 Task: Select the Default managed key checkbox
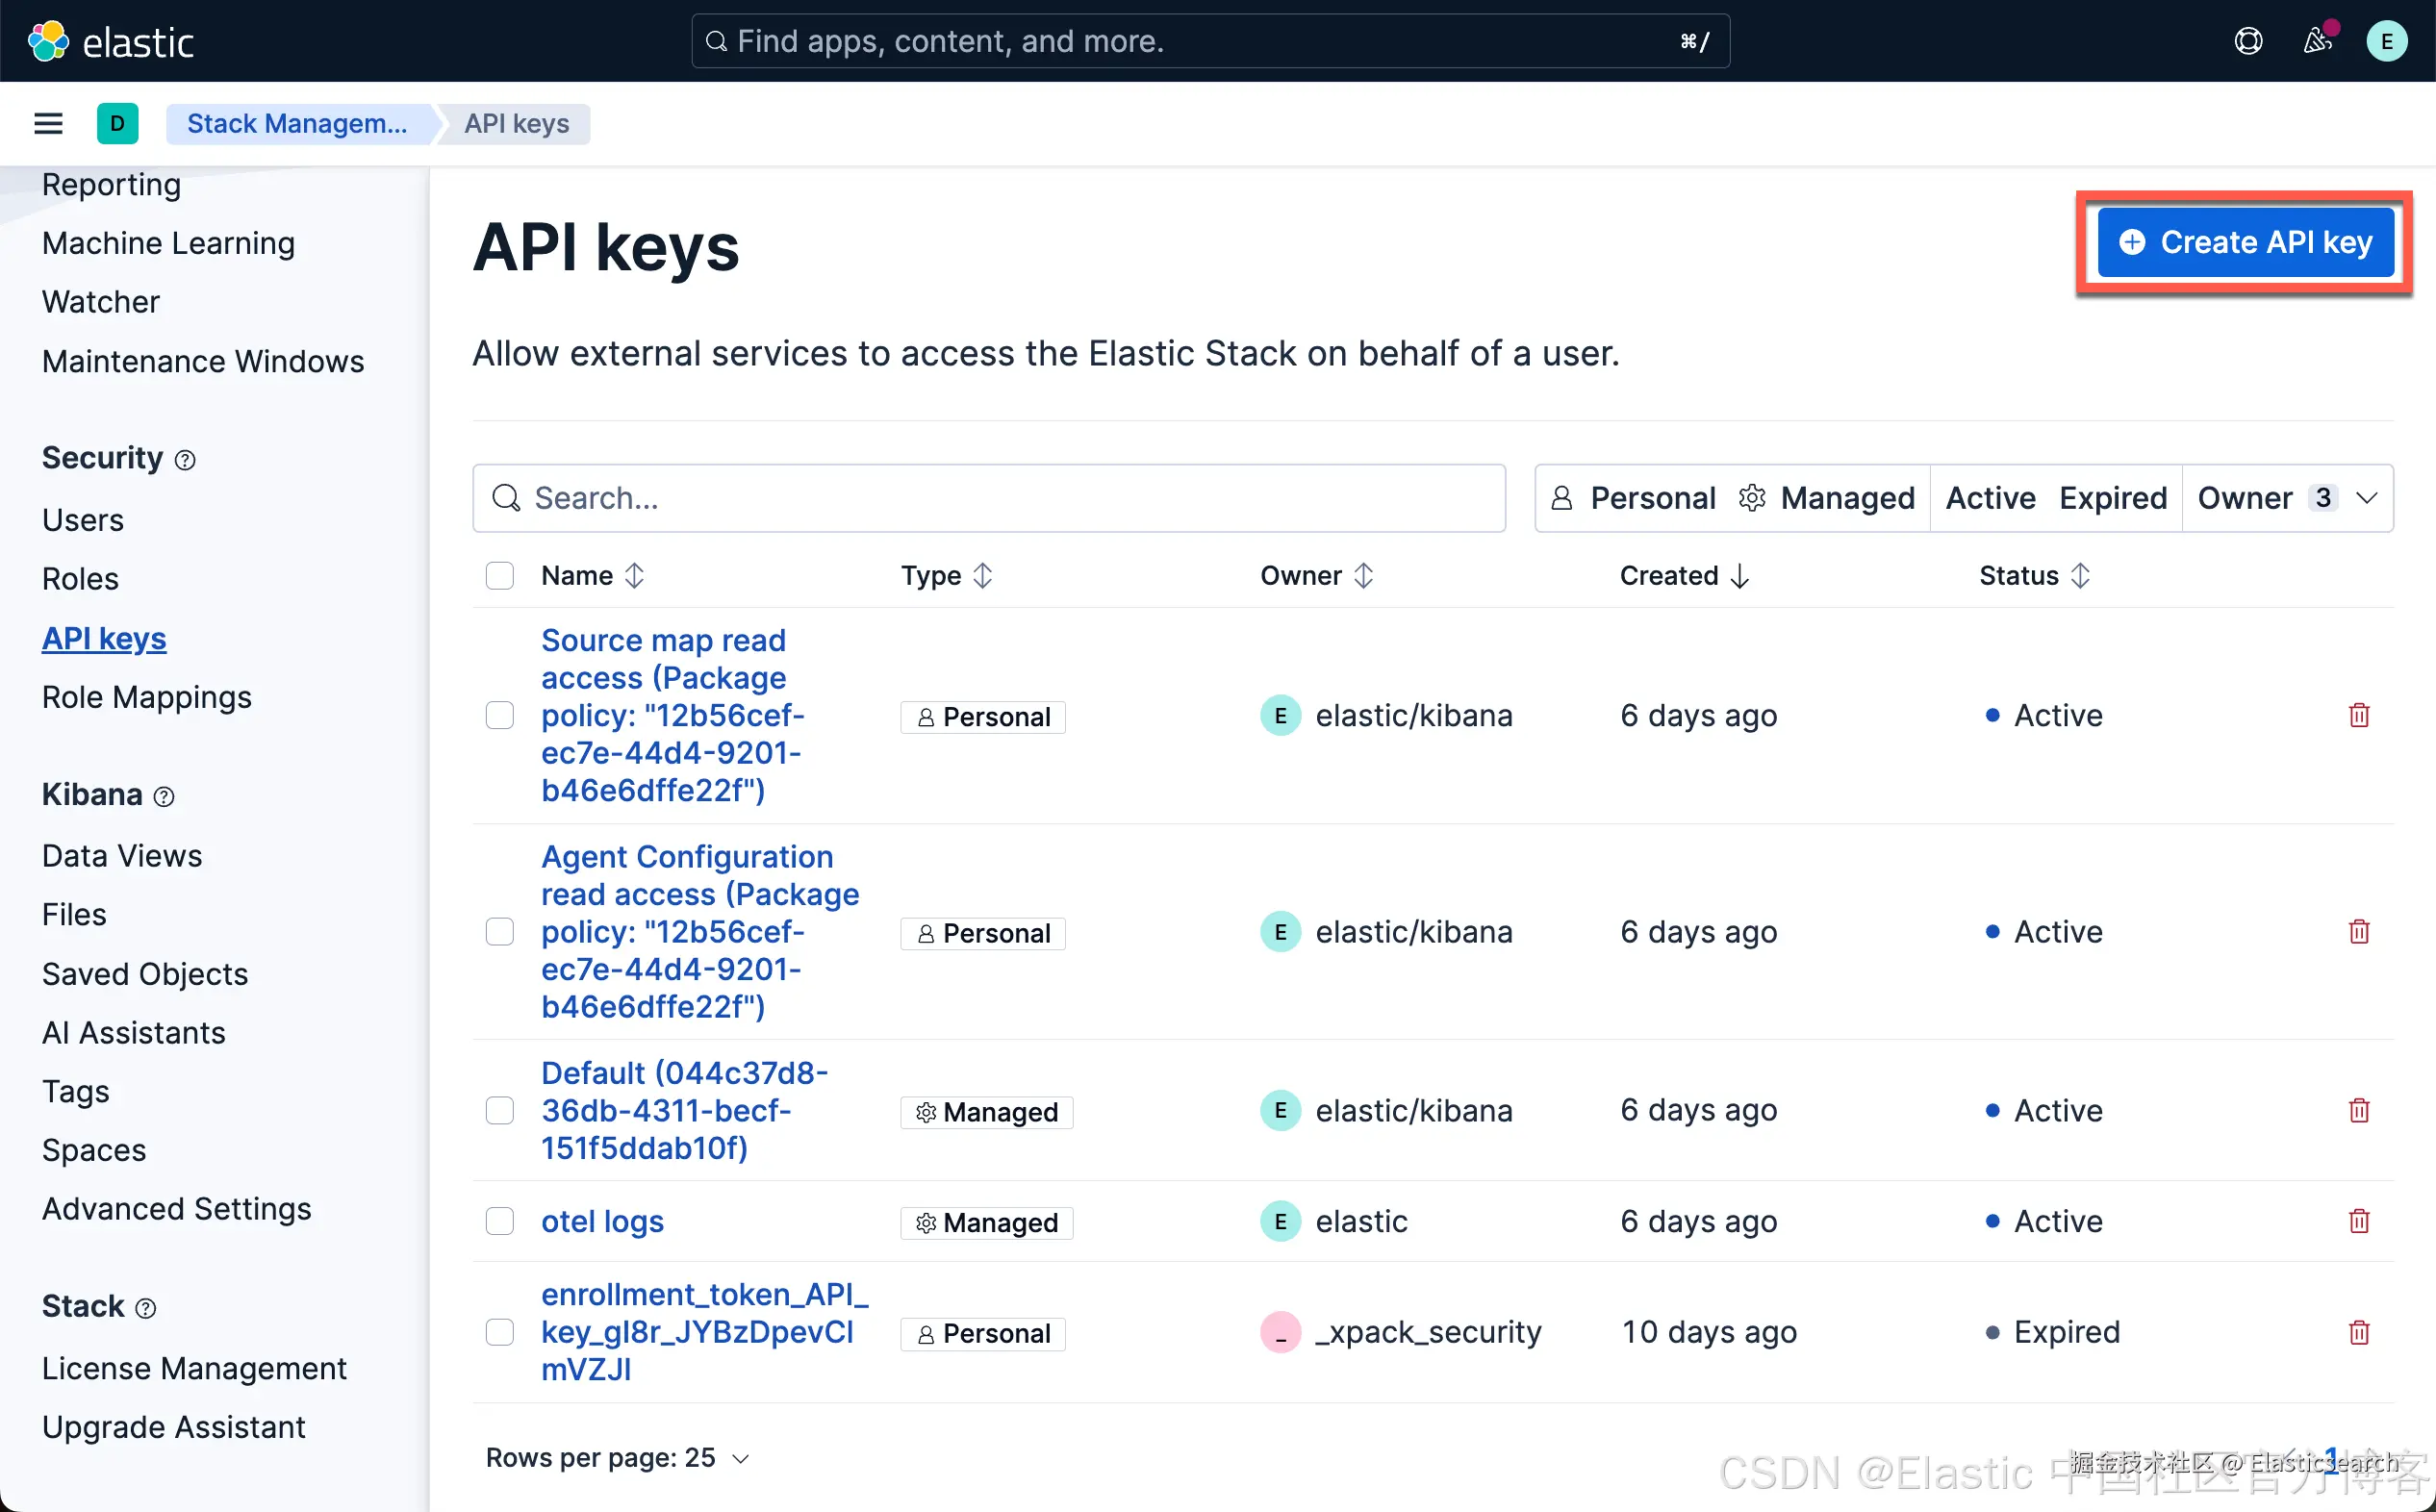pyautogui.click(x=500, y=1110)
